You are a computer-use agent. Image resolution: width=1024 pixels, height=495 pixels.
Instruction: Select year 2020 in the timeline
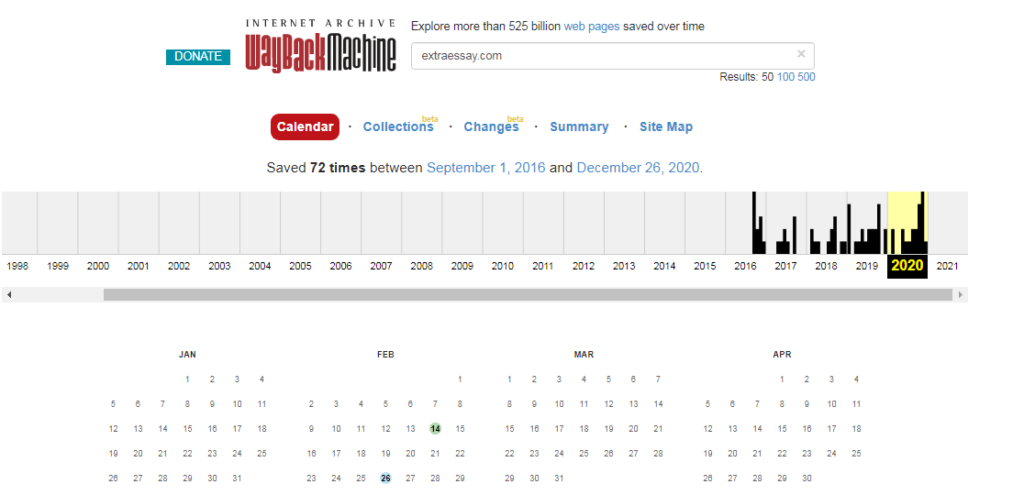click(908, 266)
